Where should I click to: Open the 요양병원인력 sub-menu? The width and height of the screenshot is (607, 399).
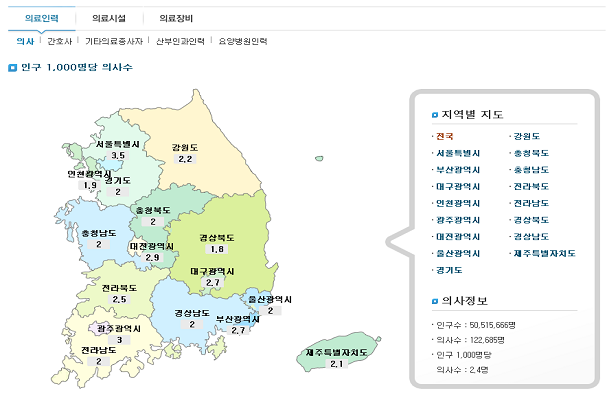pos(243,41)
